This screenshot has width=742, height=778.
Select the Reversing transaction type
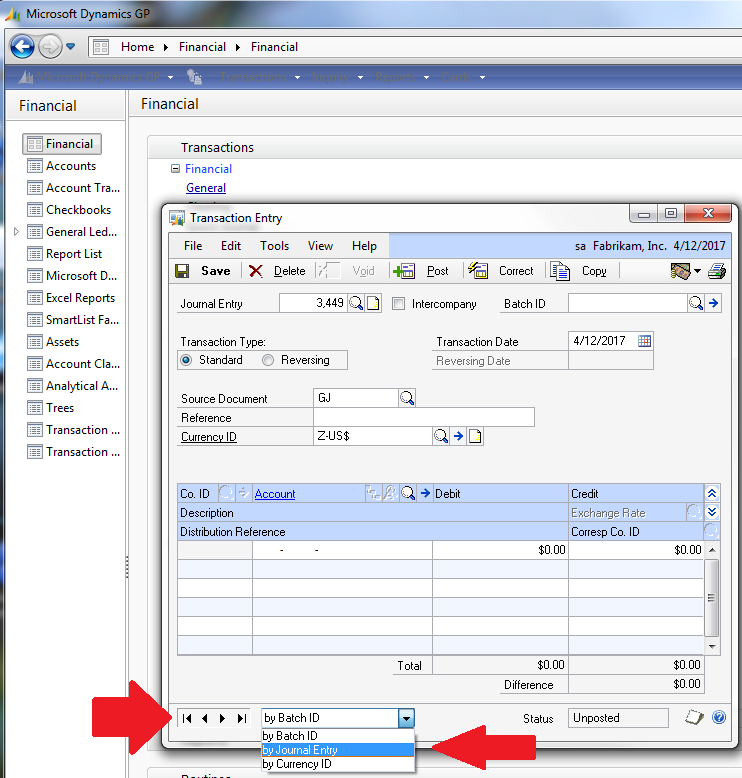(268, 360)
